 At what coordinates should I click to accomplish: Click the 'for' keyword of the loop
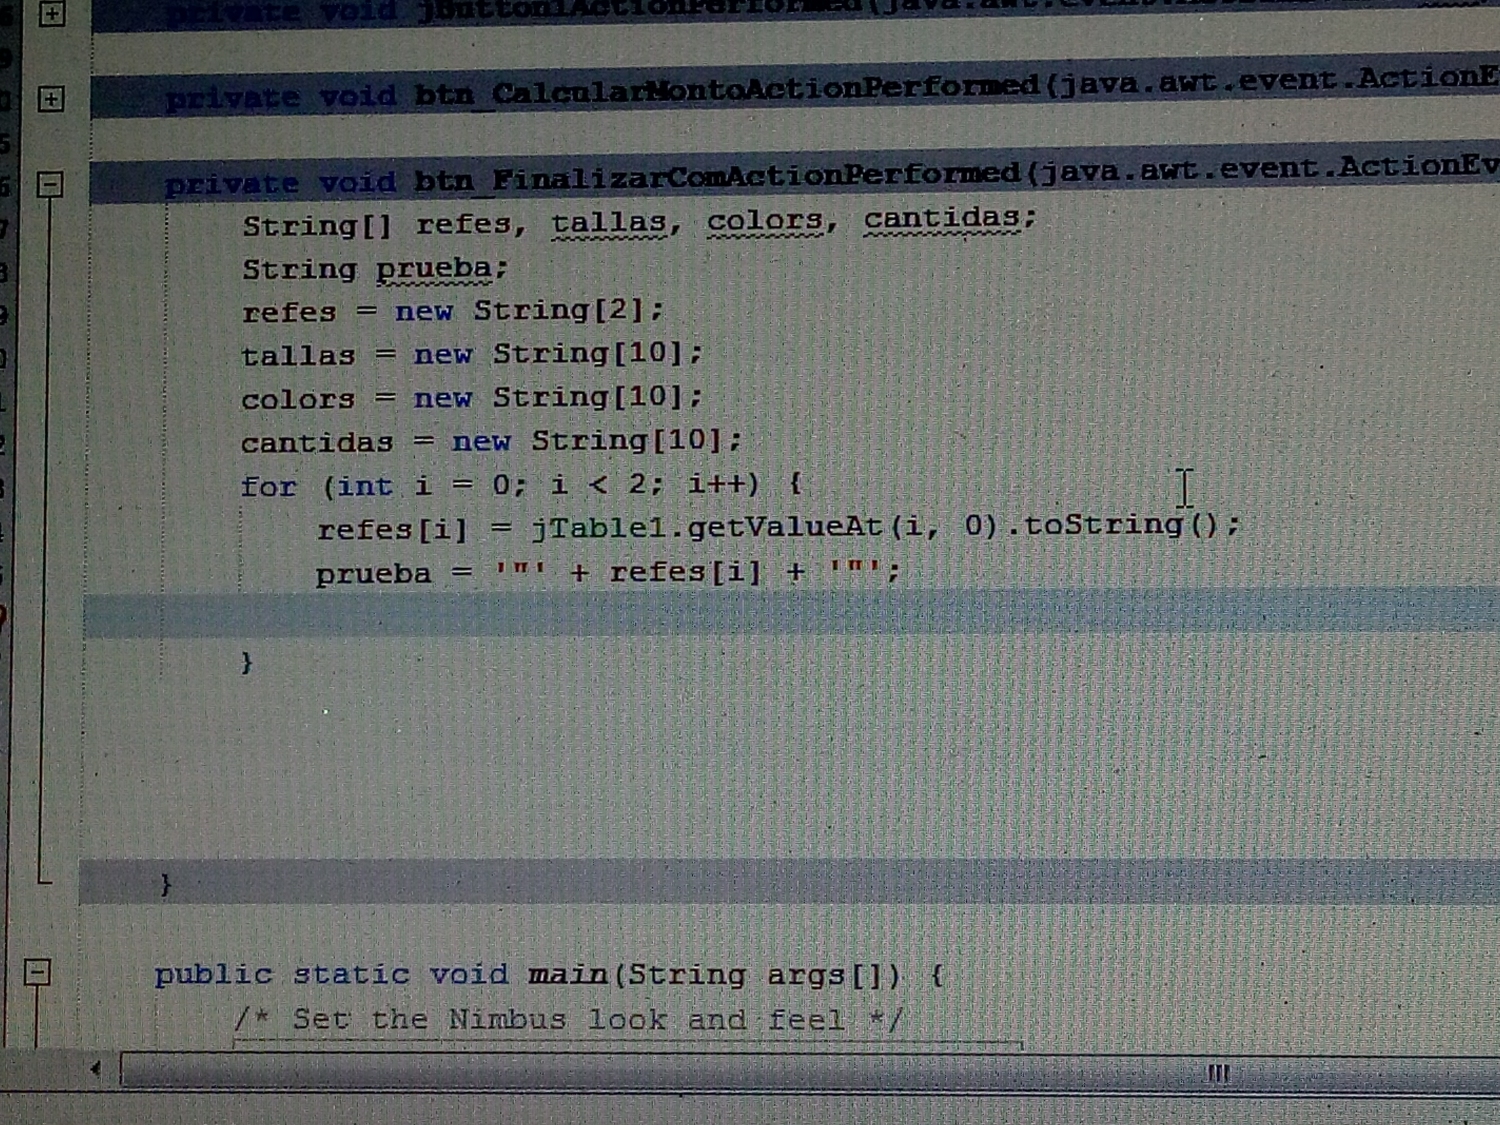click(x=268, y=486)
